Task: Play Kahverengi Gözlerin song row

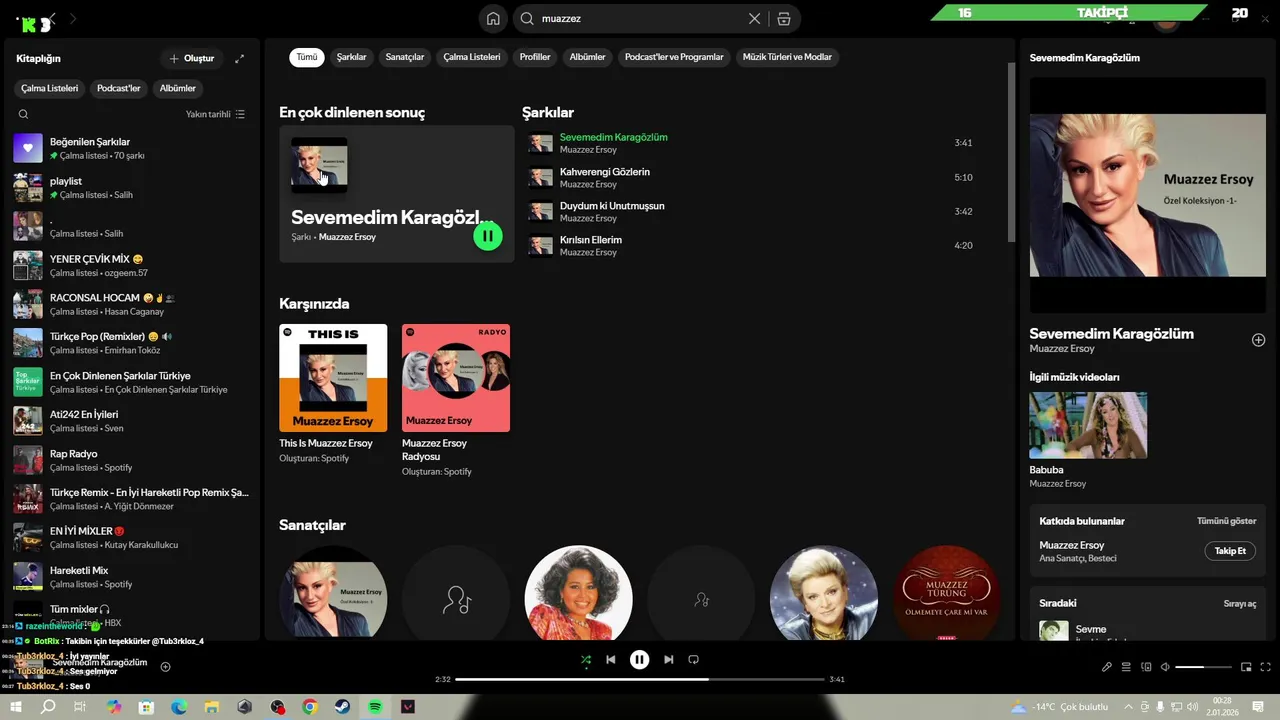Action: tap(750, 178)
